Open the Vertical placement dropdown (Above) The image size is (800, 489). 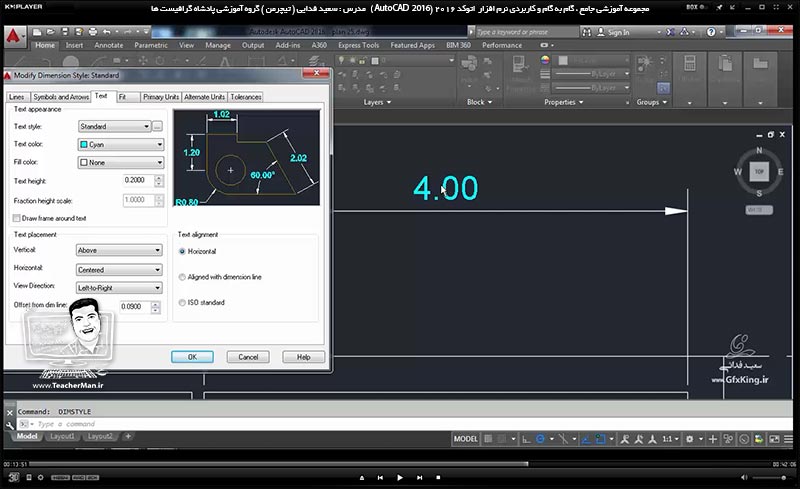tap(119, 250)
